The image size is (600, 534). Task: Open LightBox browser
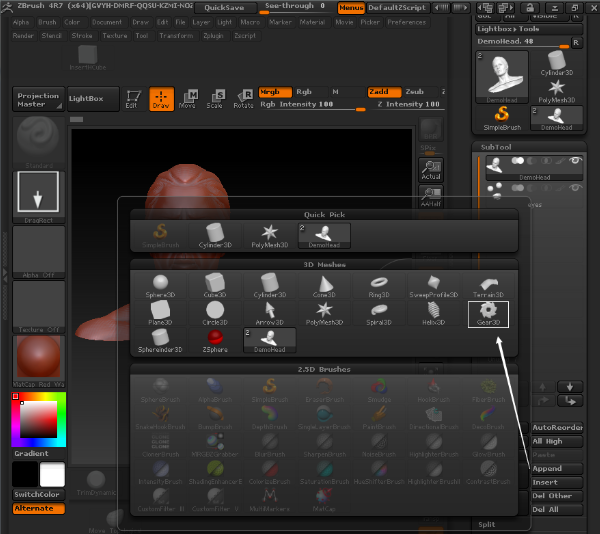[x=93, y=99]
